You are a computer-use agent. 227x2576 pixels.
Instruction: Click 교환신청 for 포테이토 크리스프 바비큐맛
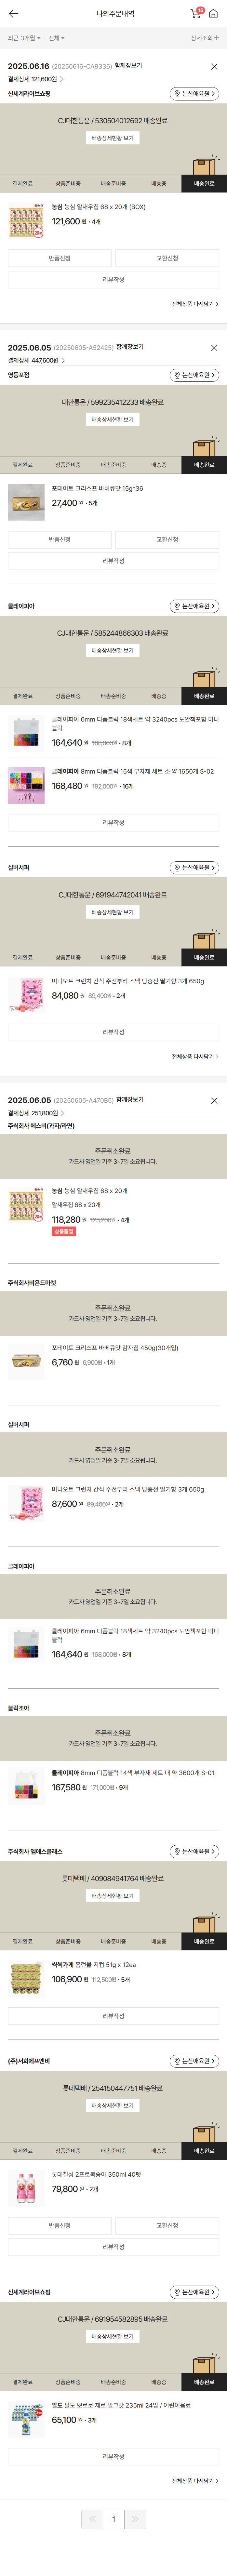tap(167, 539)
